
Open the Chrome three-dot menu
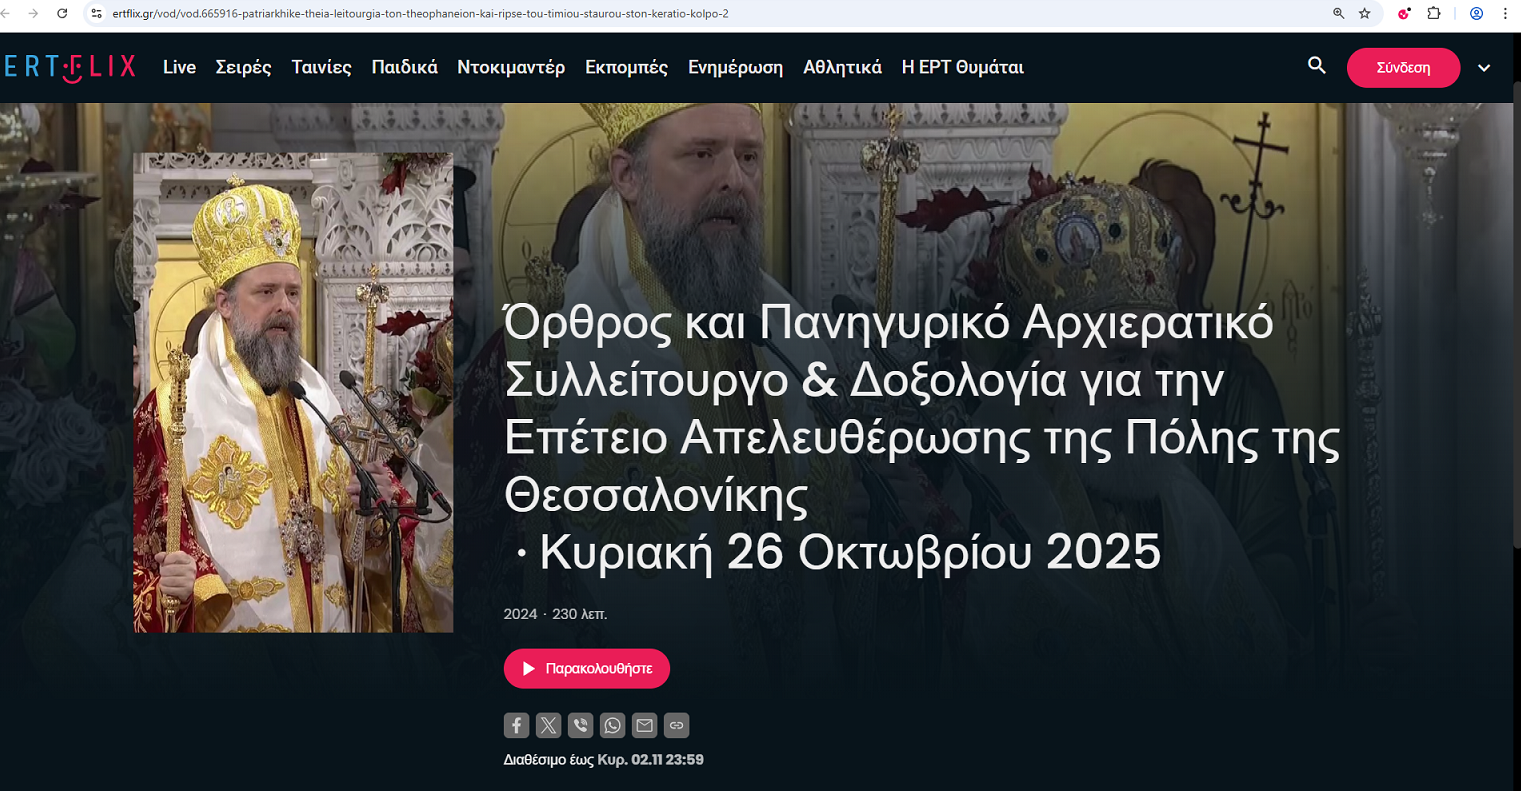(1505, 14)
